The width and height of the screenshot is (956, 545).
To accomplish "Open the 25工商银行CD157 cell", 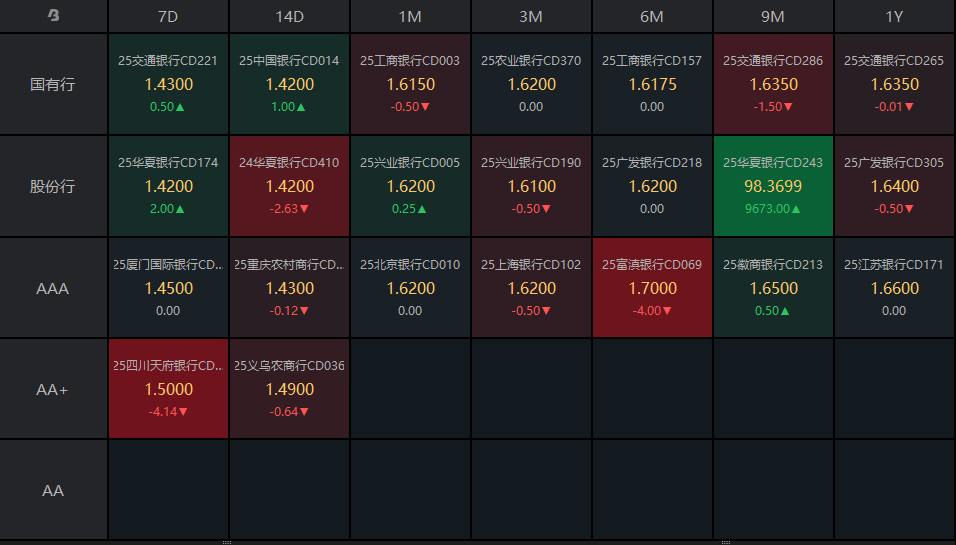I will (x=652, y=84).
